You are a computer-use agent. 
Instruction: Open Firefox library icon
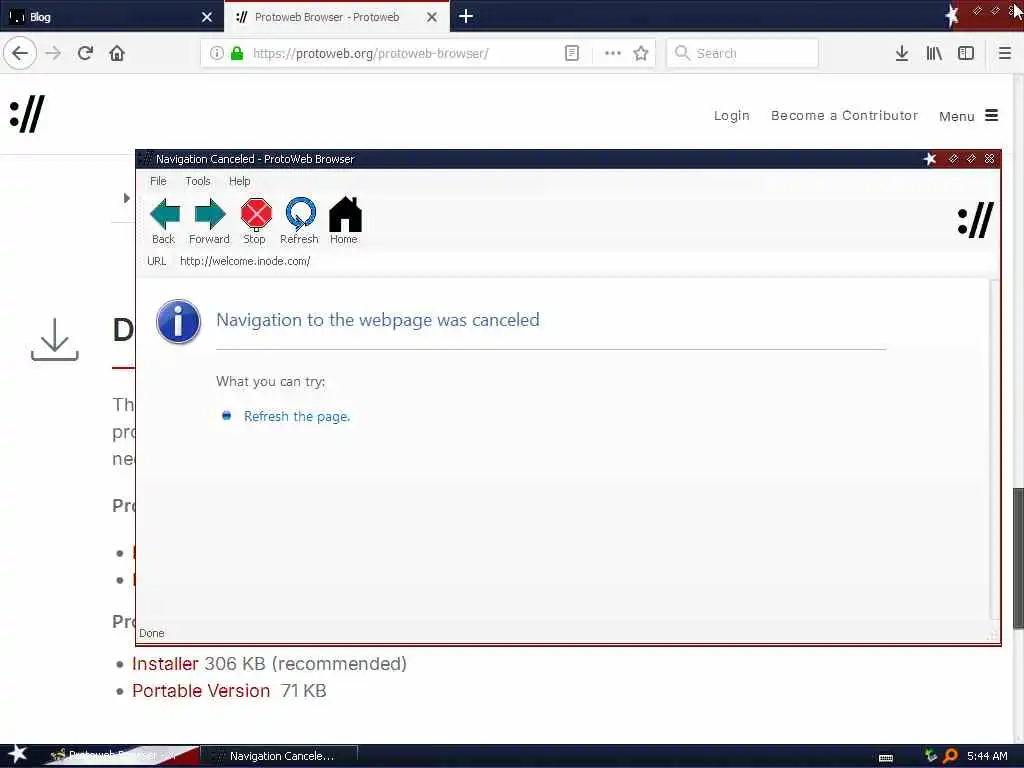934,53
